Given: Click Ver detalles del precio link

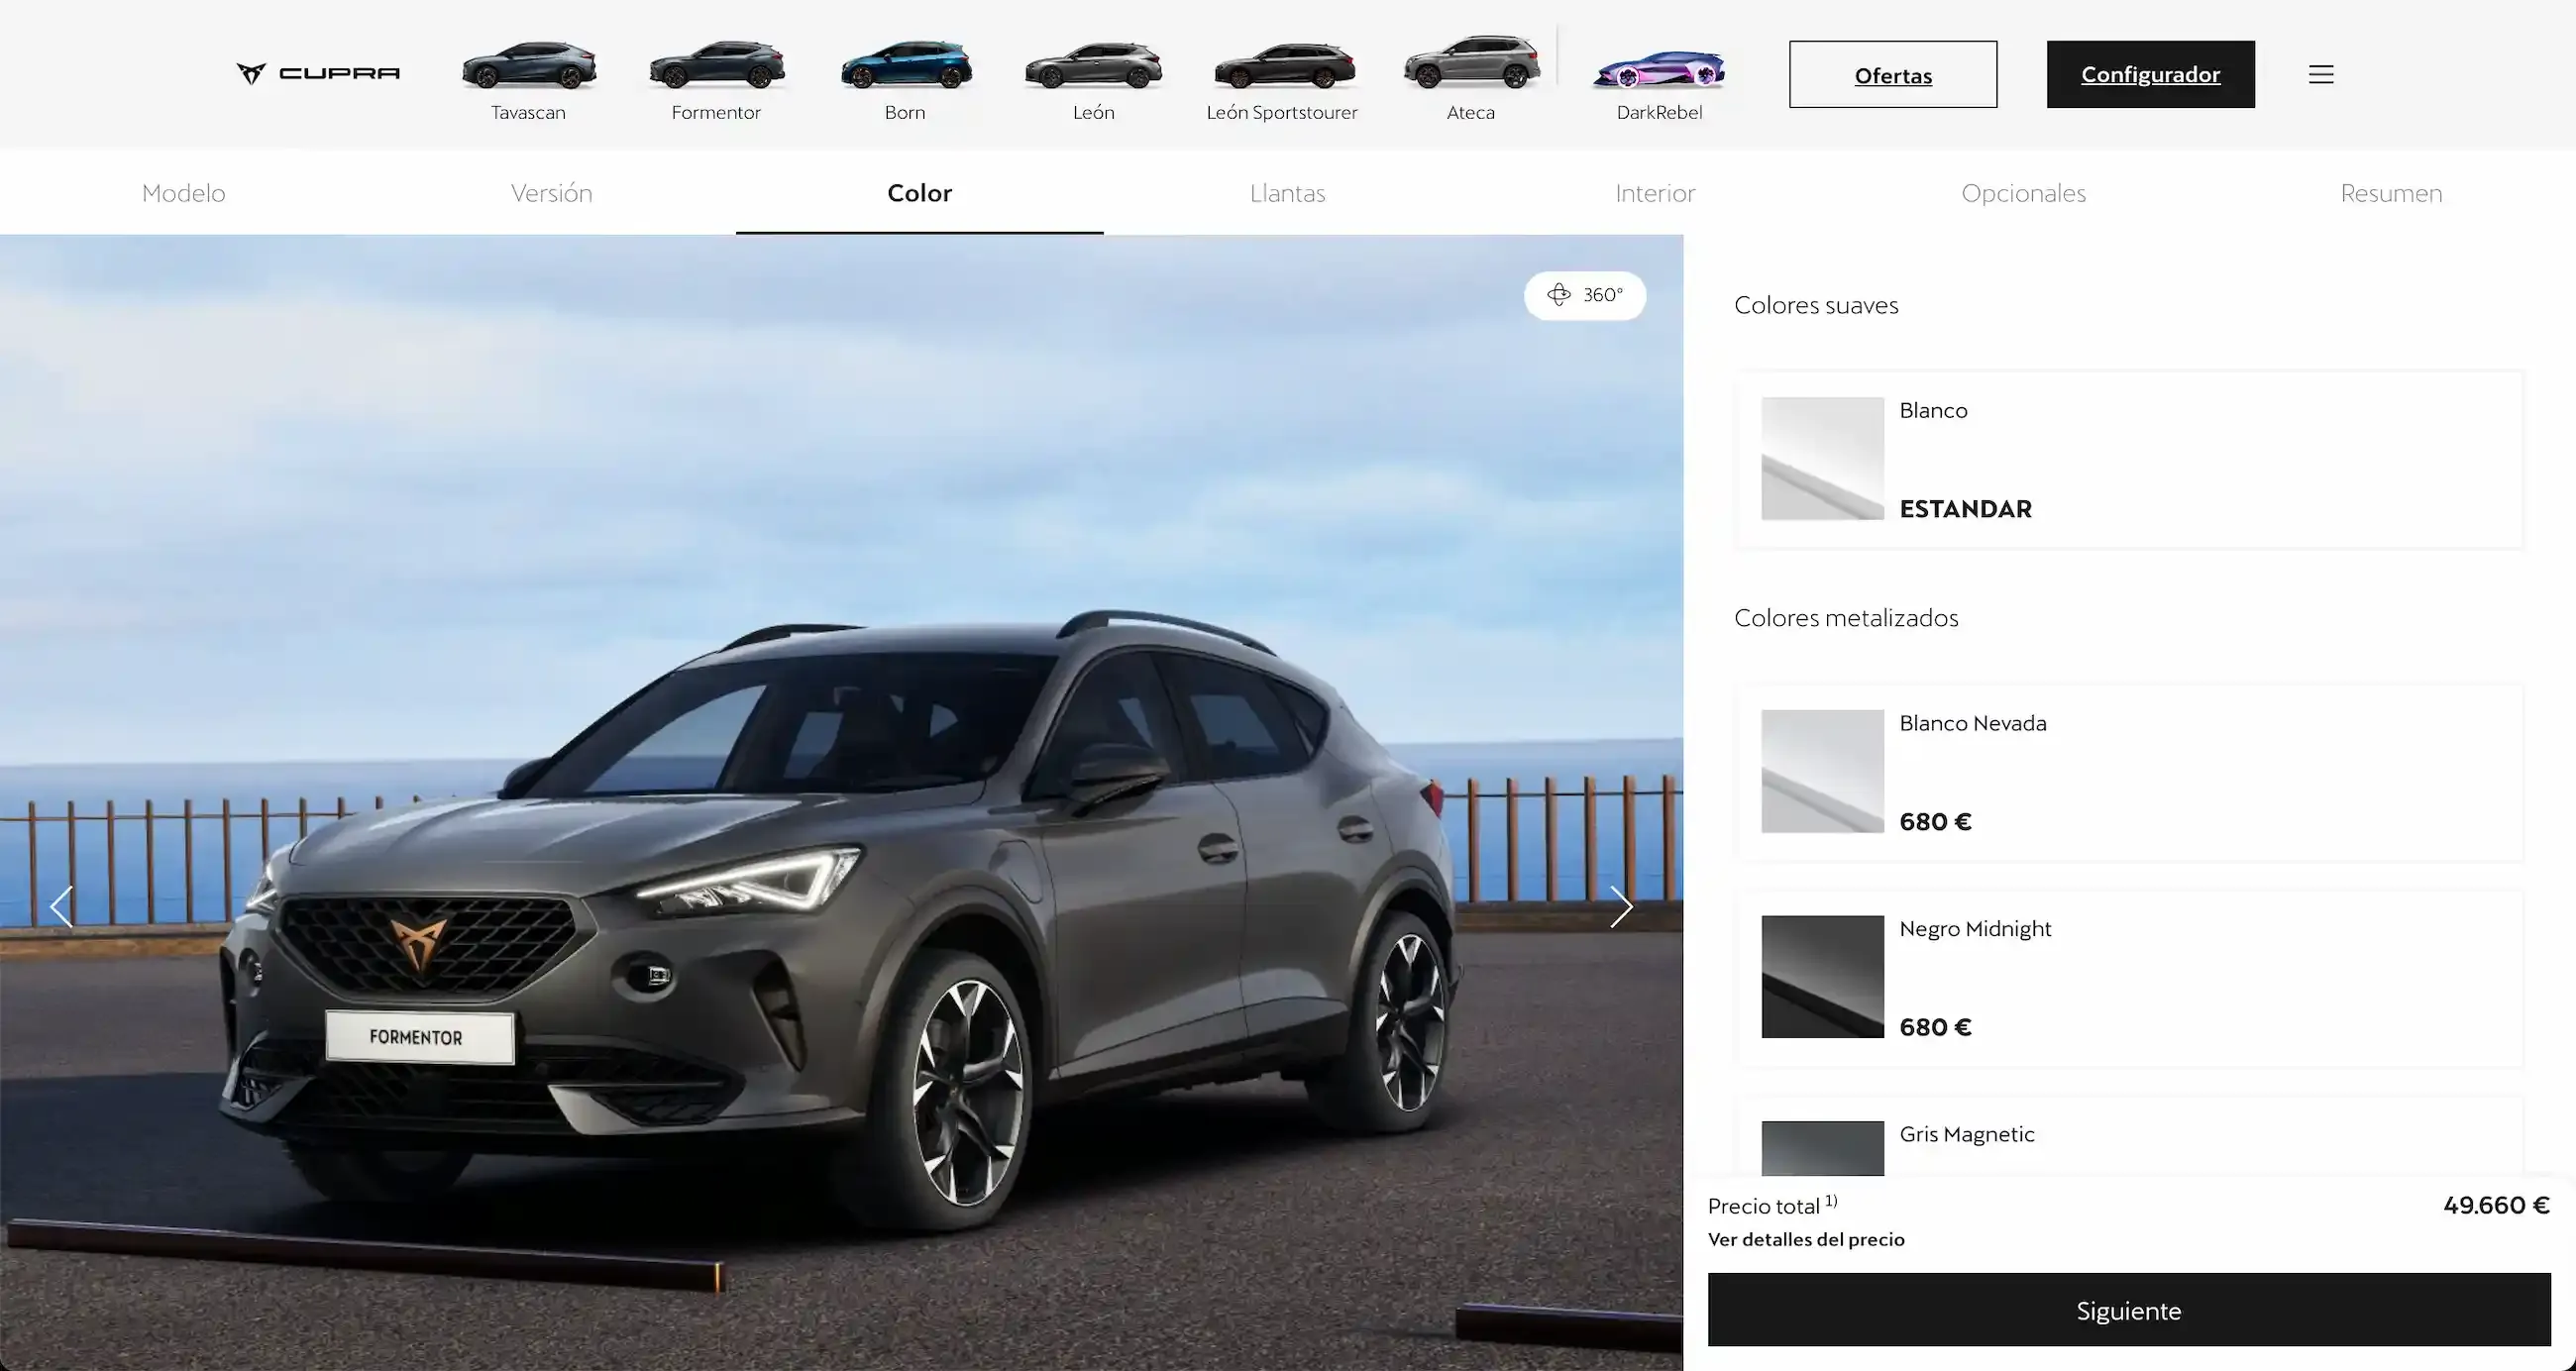Looking at the screenshot, I should pos(1806,1238).
